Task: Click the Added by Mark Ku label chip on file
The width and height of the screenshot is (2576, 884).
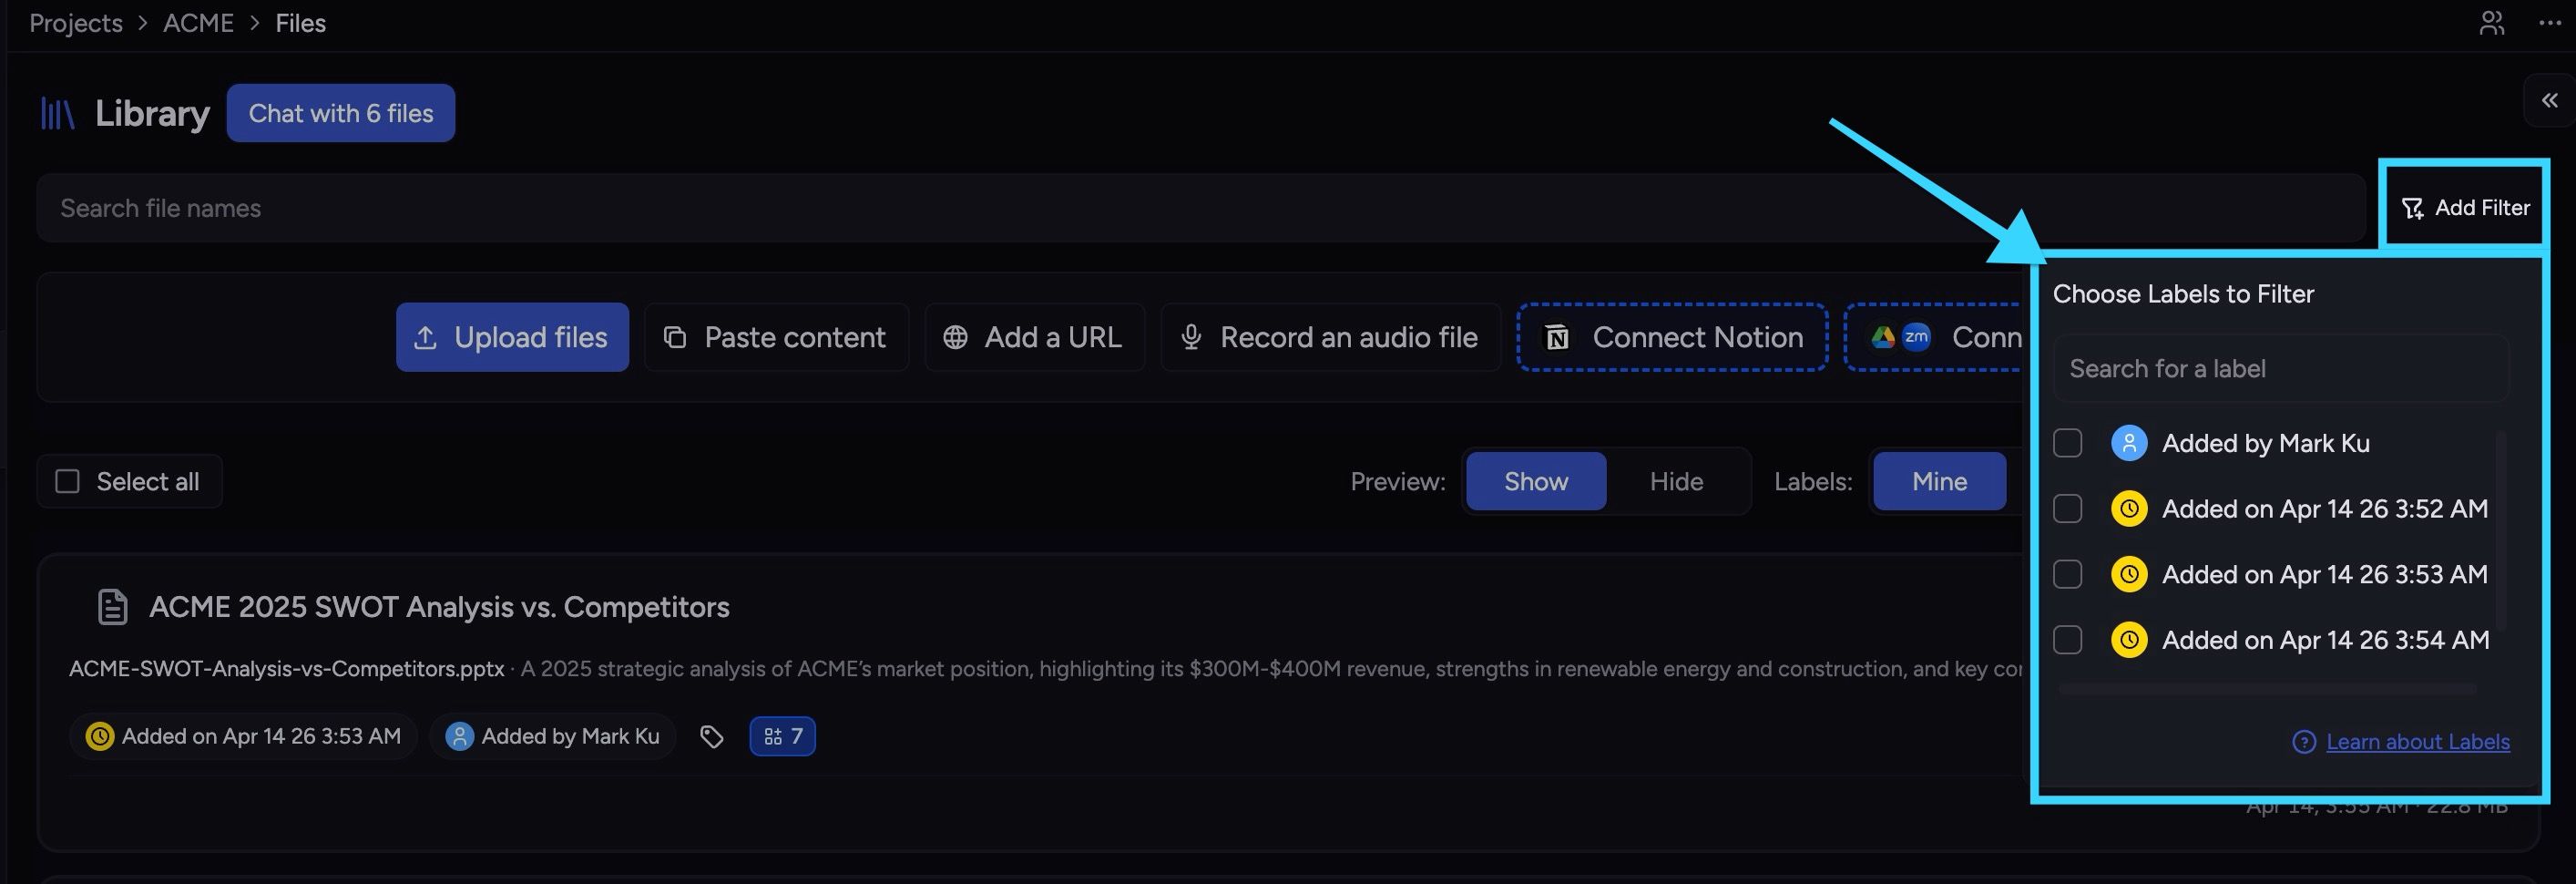Action: 552,736
